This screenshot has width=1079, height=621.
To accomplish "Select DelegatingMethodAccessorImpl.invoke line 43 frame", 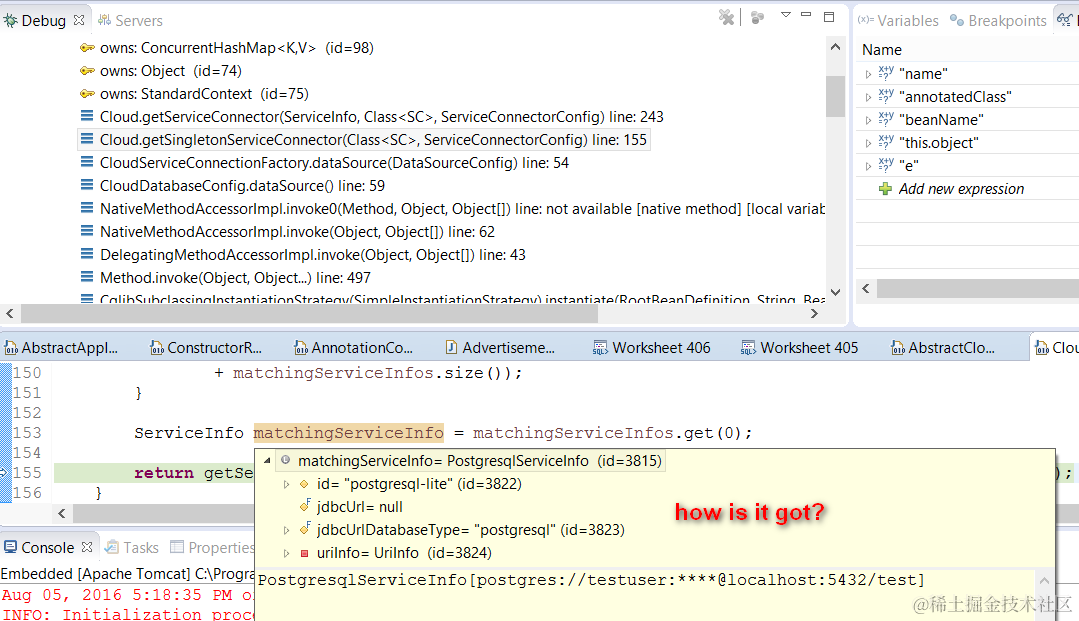I will [x=312, y=255].
